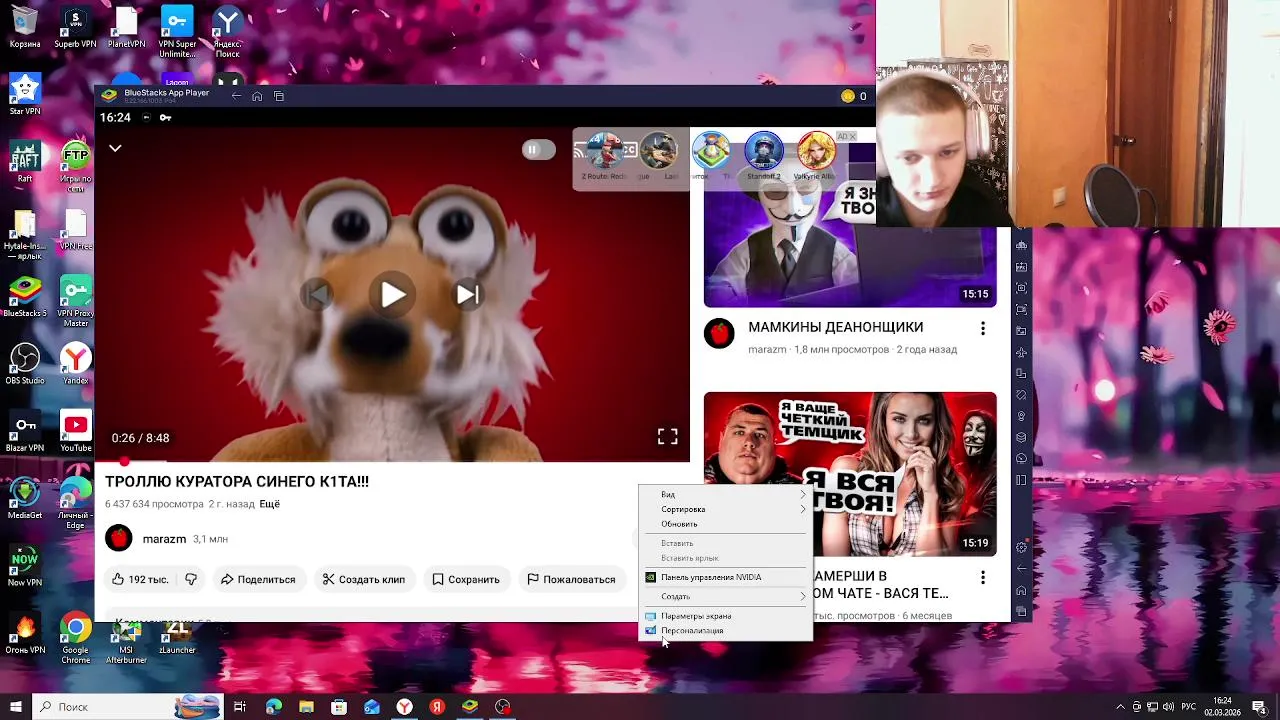Collapse the YouTube player with down chevron

pos(115,148)
